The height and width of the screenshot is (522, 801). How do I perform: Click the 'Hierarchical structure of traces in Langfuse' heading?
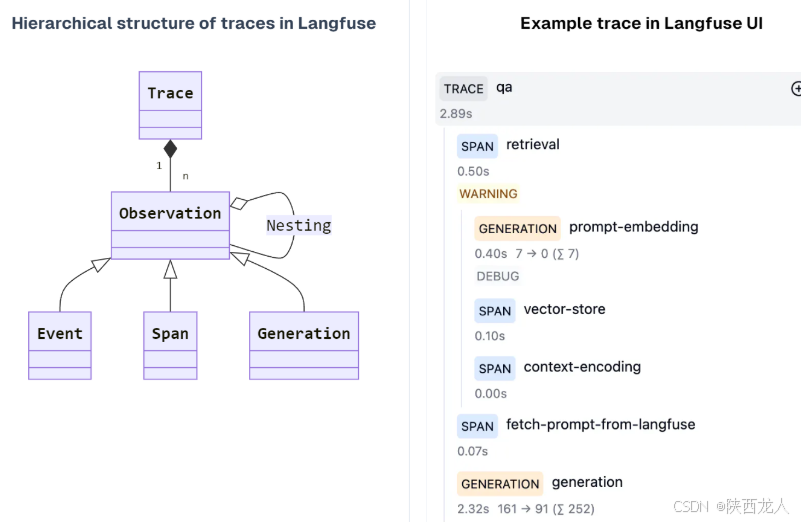tap(194, 23)
